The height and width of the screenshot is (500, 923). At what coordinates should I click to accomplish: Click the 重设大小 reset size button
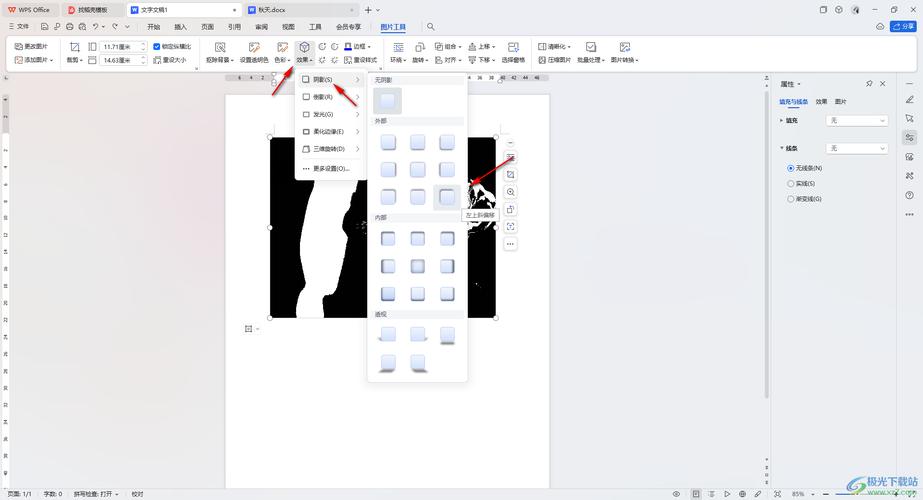170,60
